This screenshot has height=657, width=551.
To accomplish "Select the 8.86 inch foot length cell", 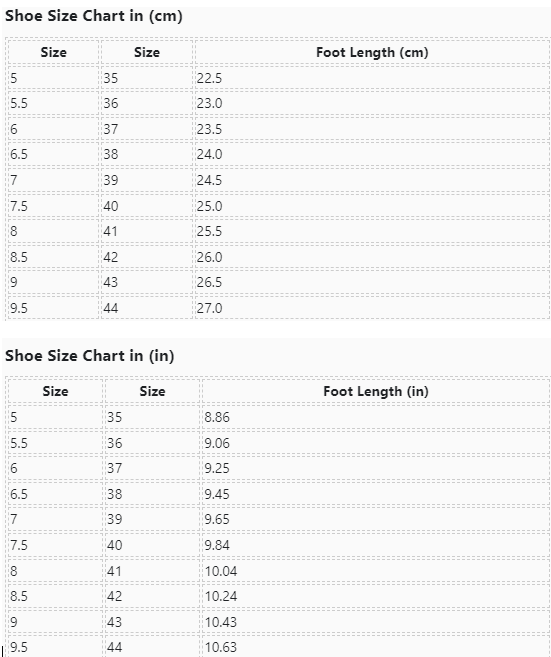I will [375, 417].
